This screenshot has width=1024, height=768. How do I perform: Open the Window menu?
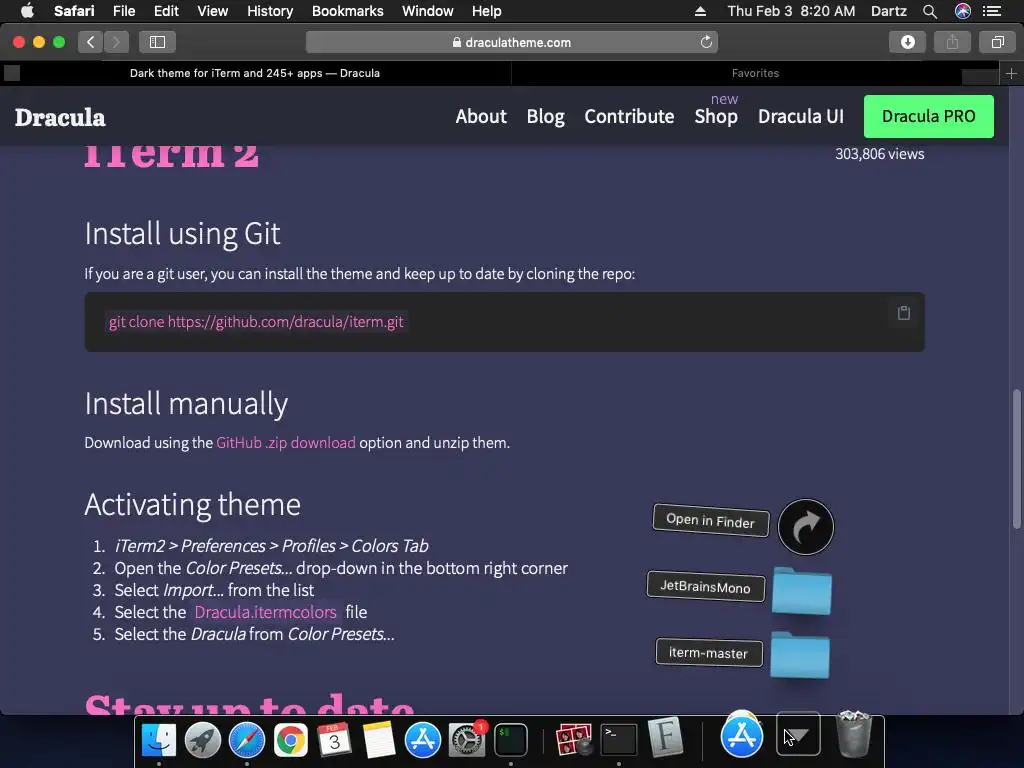(x=428, y=11)
